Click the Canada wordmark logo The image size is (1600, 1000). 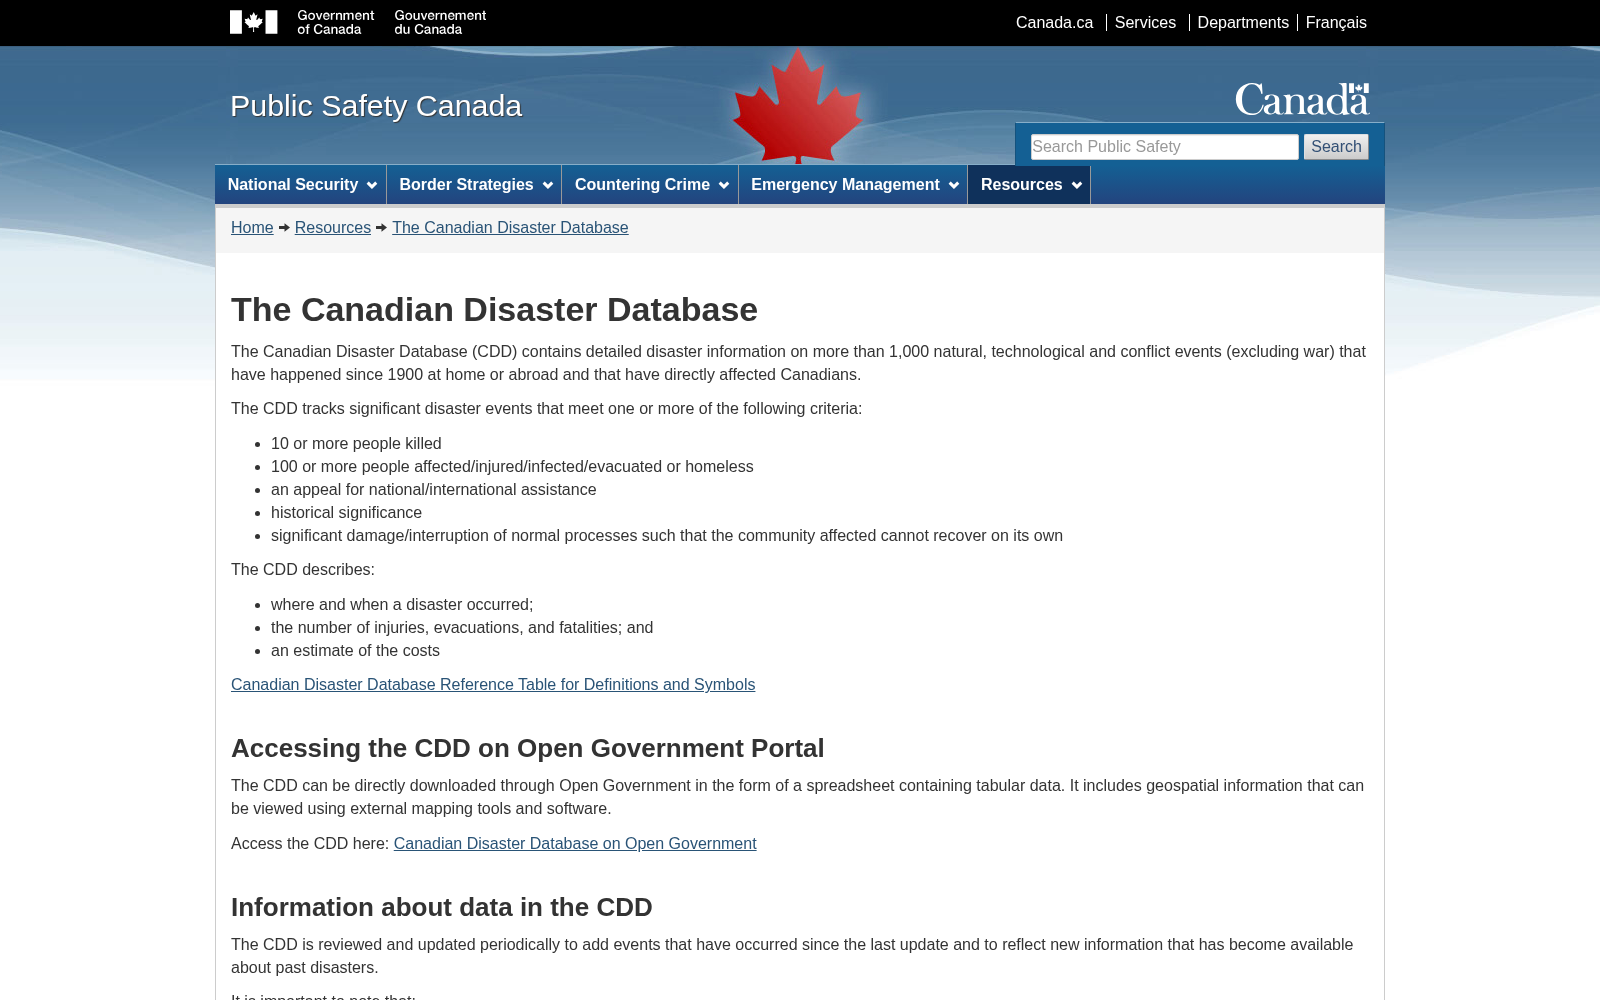click(1302, 99)
